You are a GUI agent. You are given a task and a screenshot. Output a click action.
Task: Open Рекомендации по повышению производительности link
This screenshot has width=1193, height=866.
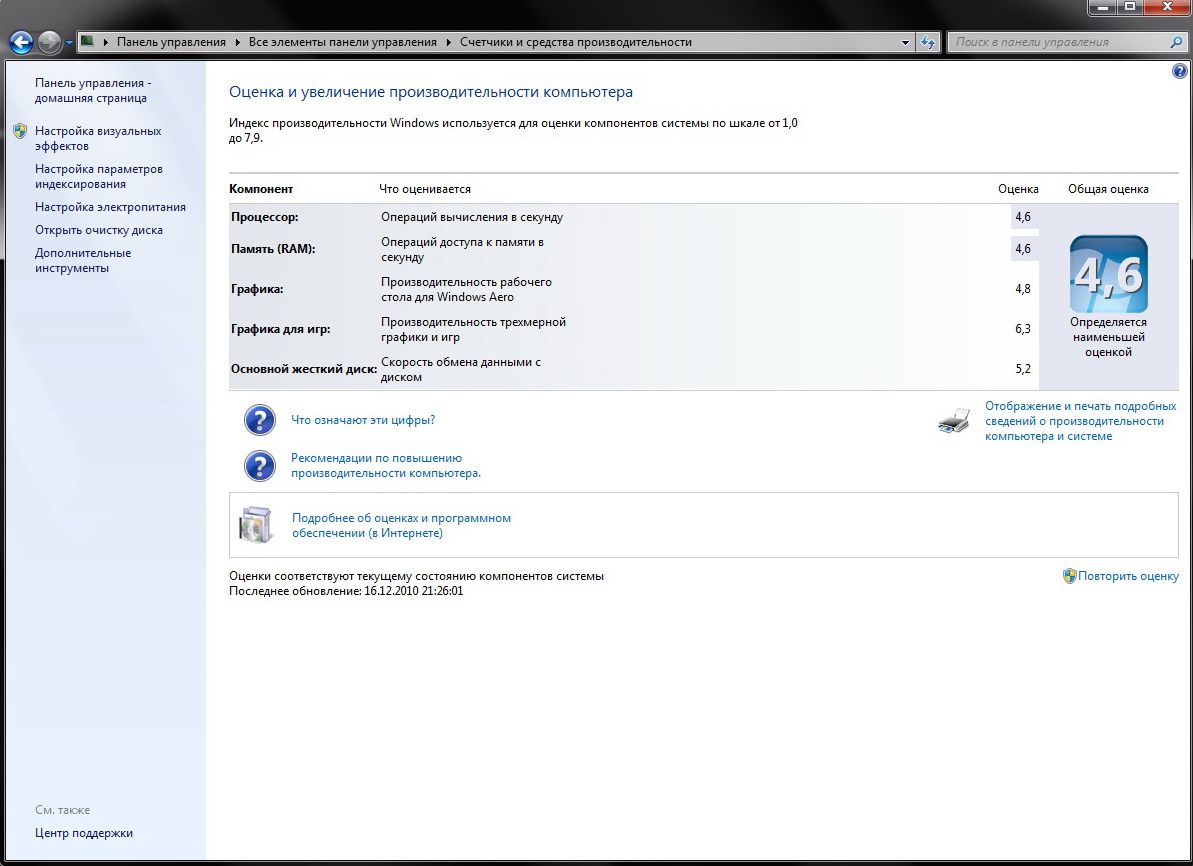[x=386, y=466]
